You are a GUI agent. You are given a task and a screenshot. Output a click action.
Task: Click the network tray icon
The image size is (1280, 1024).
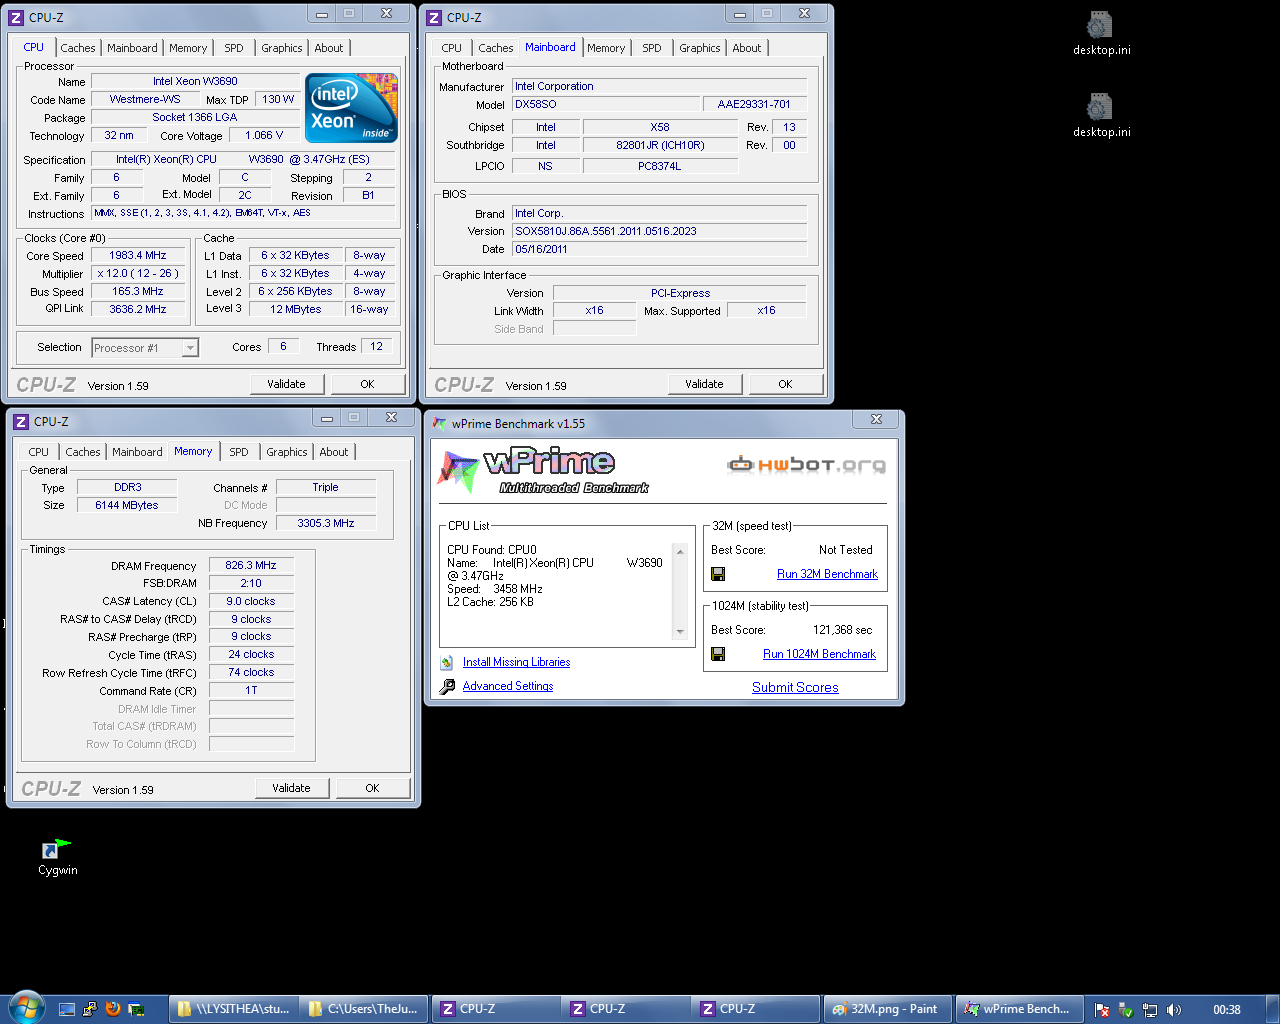pyautogui.click(x=1150, y=1010)
